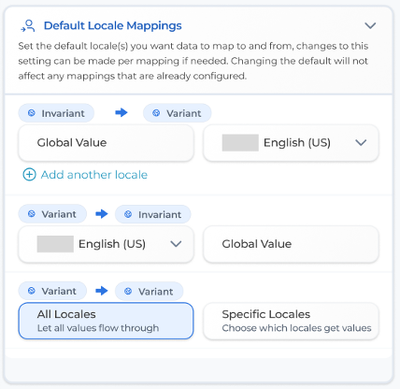Select the Specific Locales option
The height and width of the screenshot is (389, 400).
tap(291, 321)
